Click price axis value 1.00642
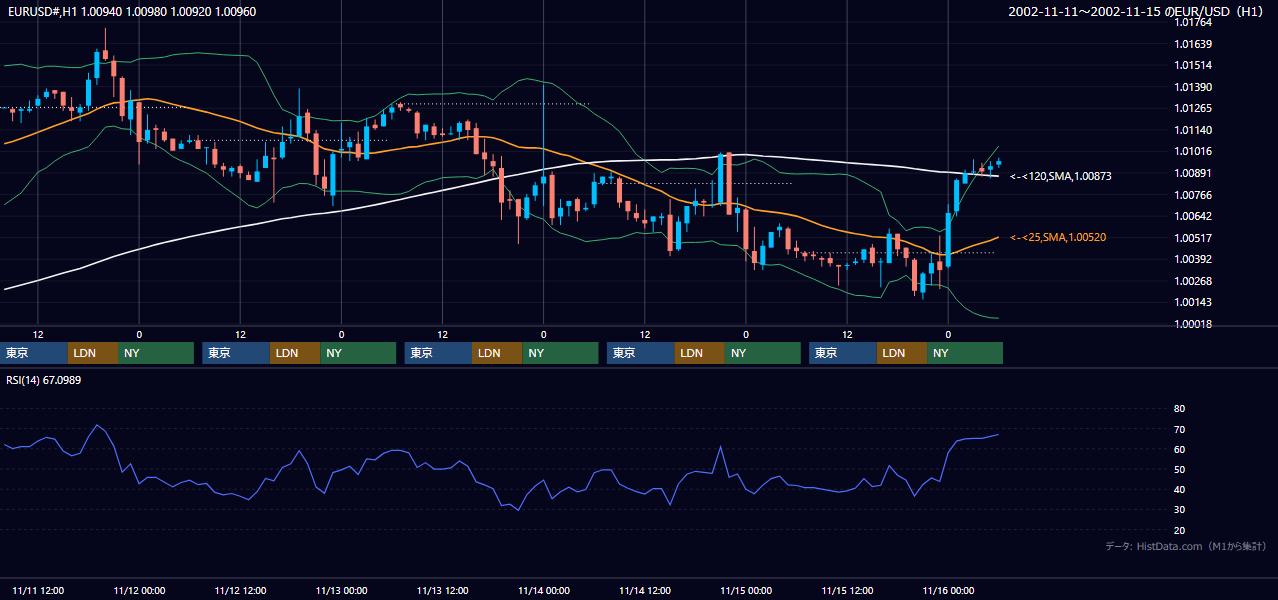Viewport: 1278px width, 600px height. tap(1194, 216)
